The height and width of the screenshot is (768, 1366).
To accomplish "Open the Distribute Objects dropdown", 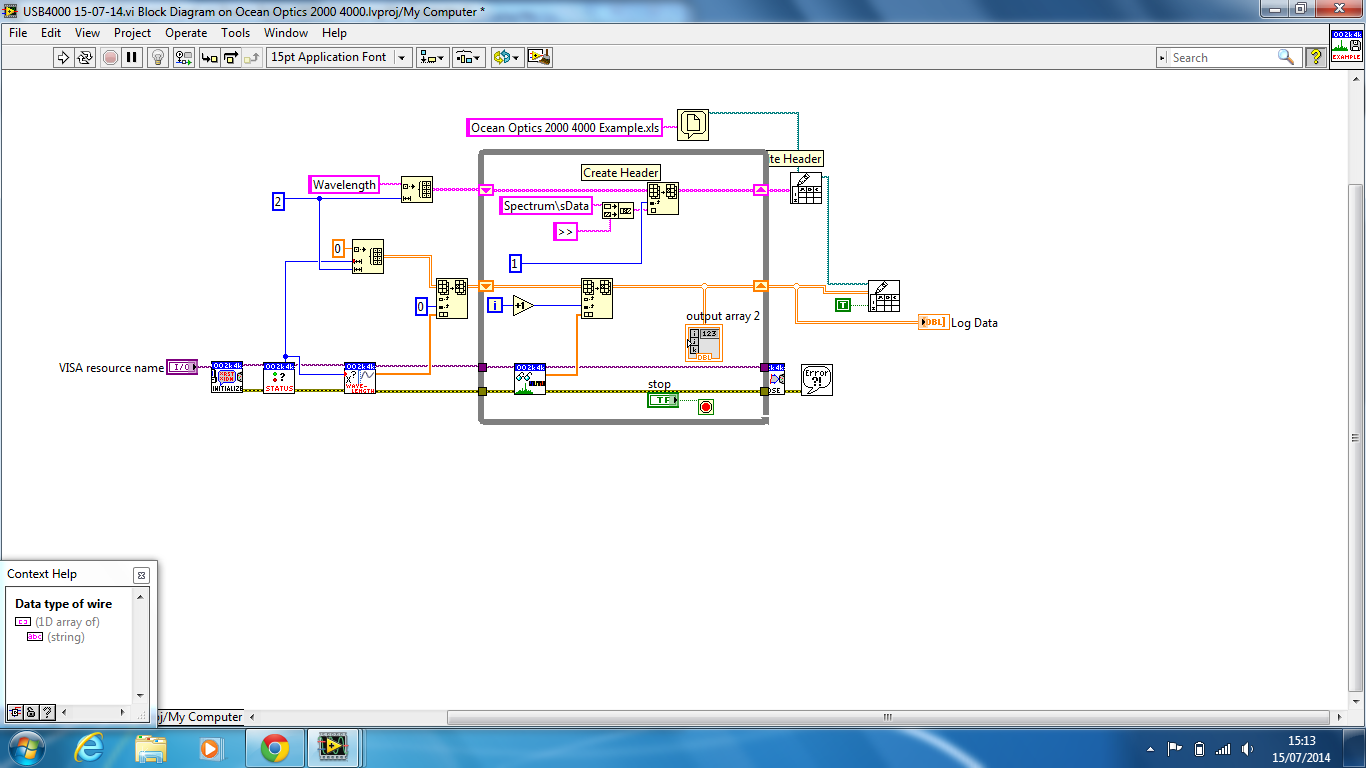I will [x=468, y=57].
